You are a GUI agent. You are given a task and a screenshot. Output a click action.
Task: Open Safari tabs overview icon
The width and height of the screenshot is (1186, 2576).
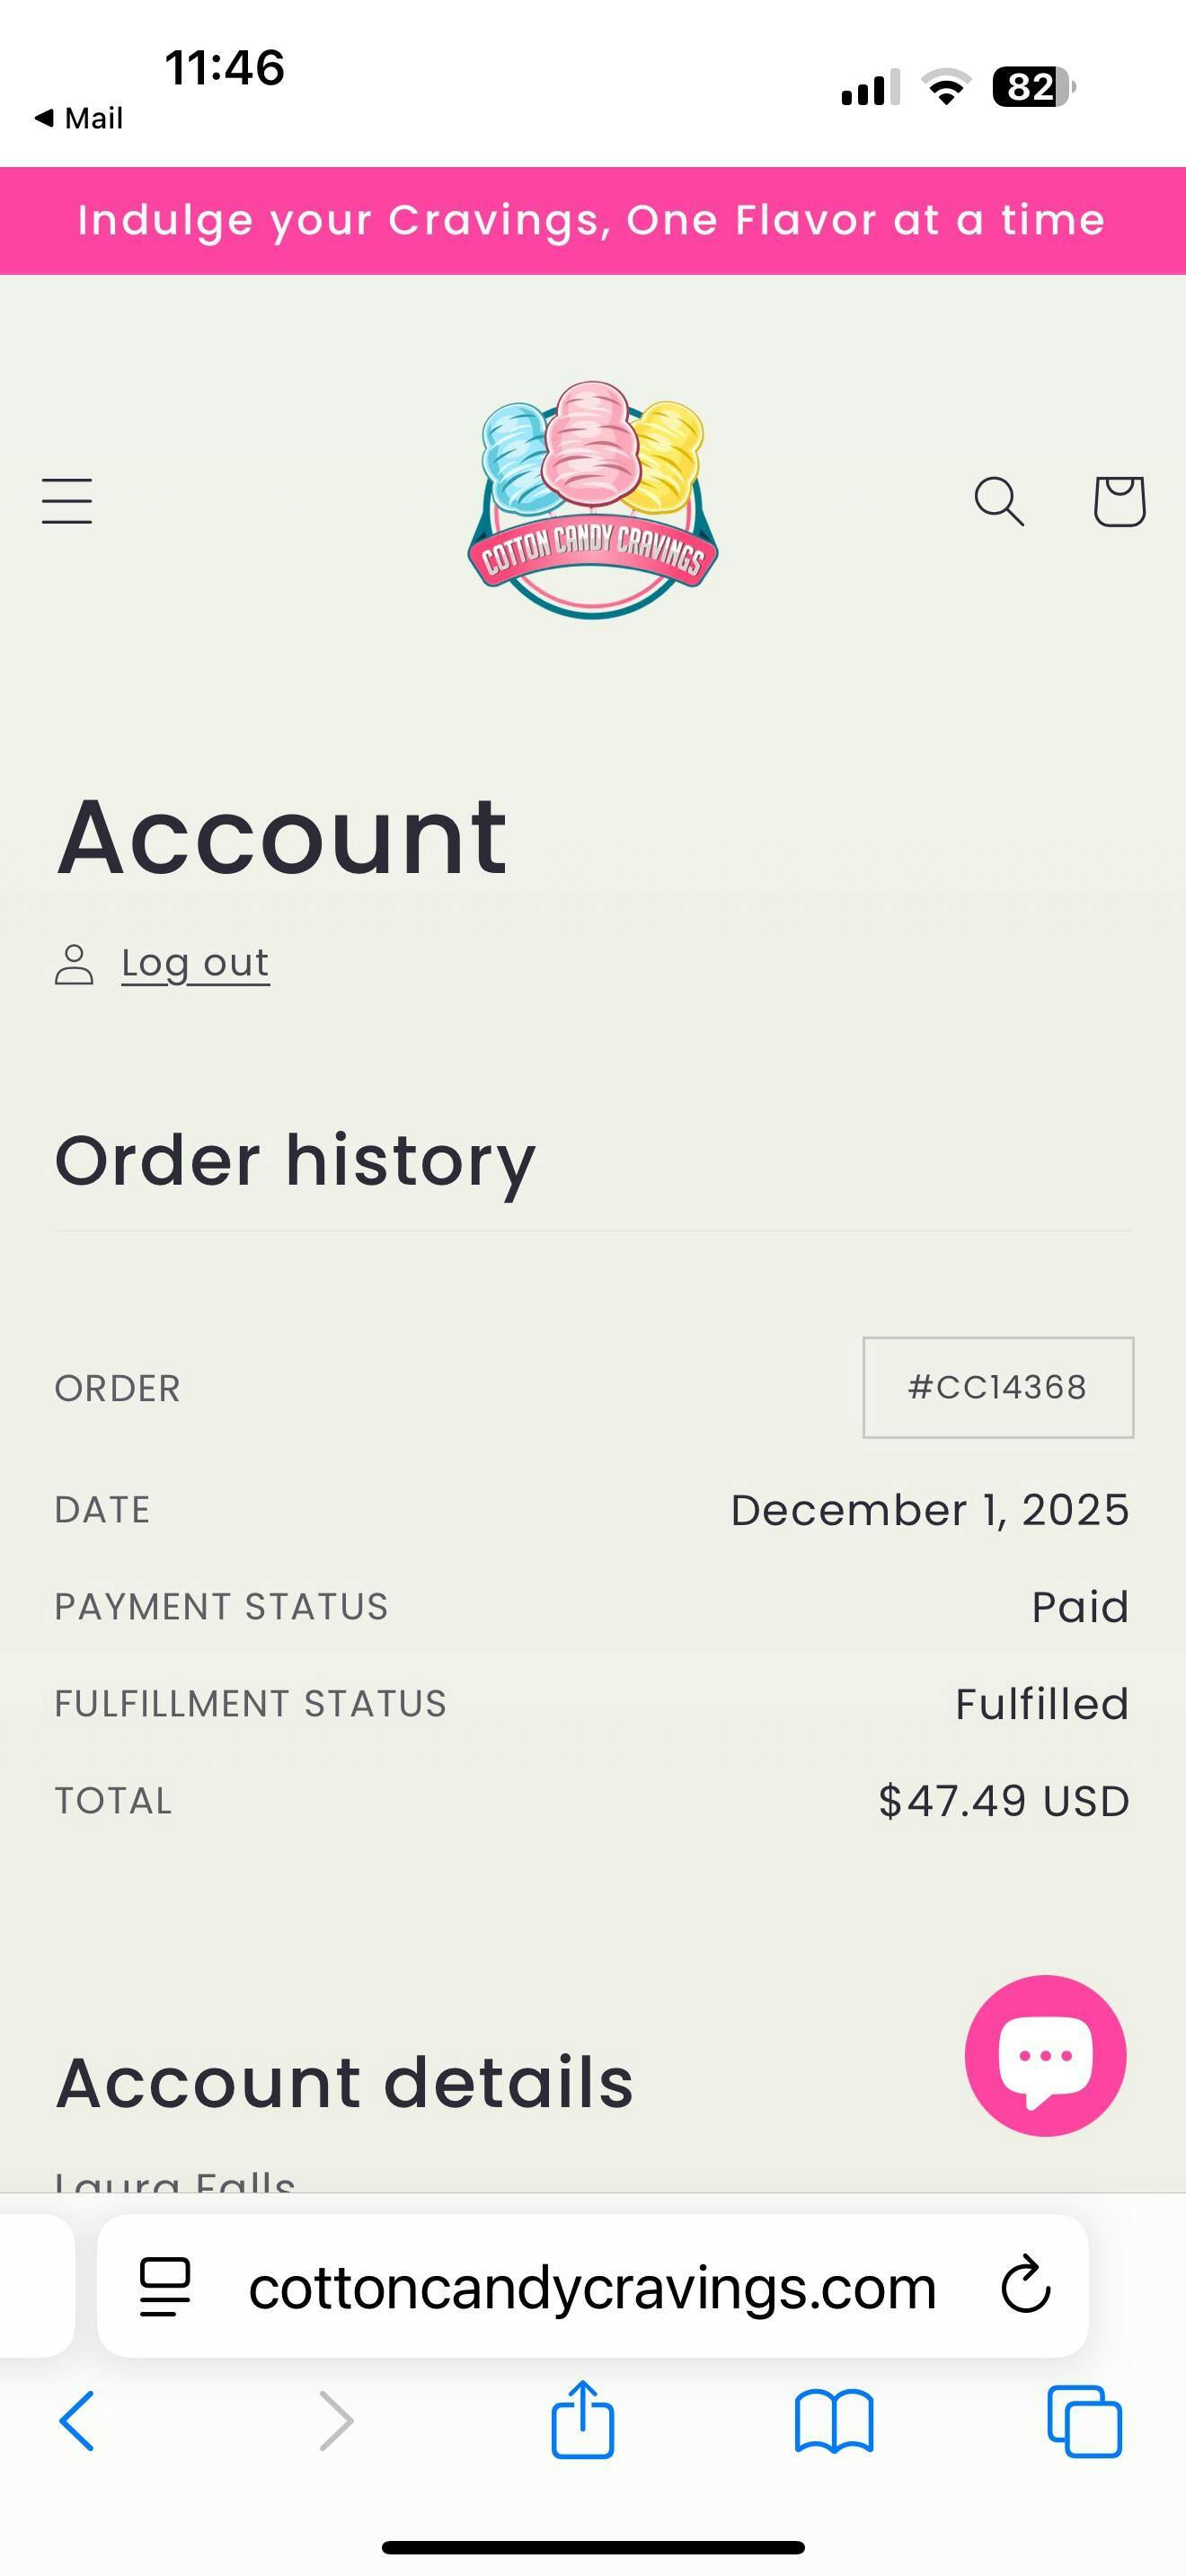coord(1084,2421)
